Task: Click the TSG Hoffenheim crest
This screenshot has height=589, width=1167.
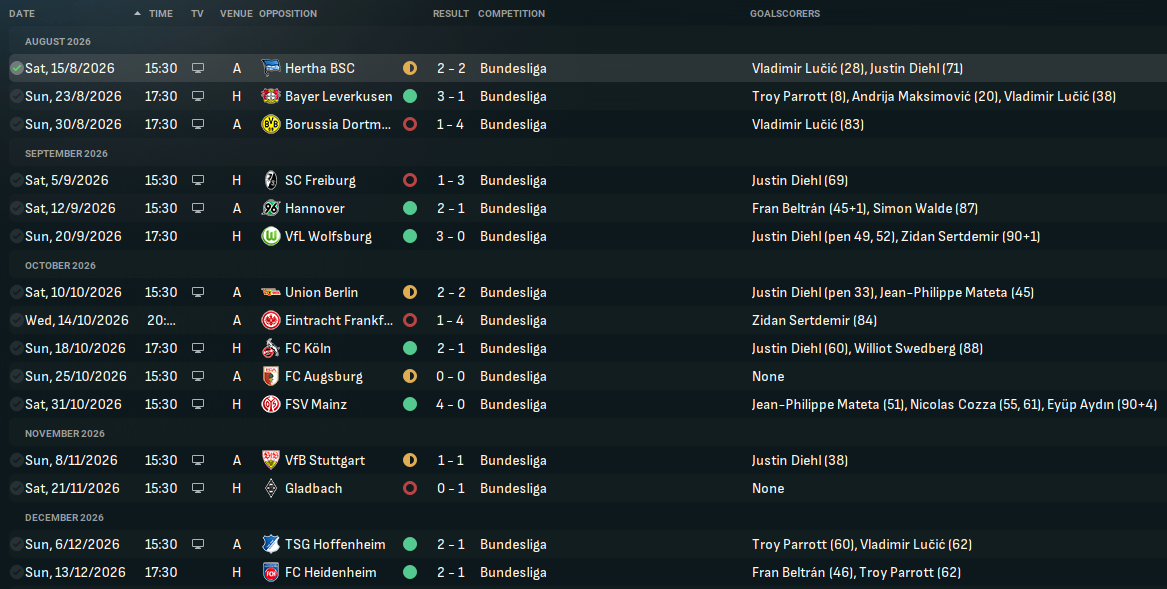Action: 271,544
